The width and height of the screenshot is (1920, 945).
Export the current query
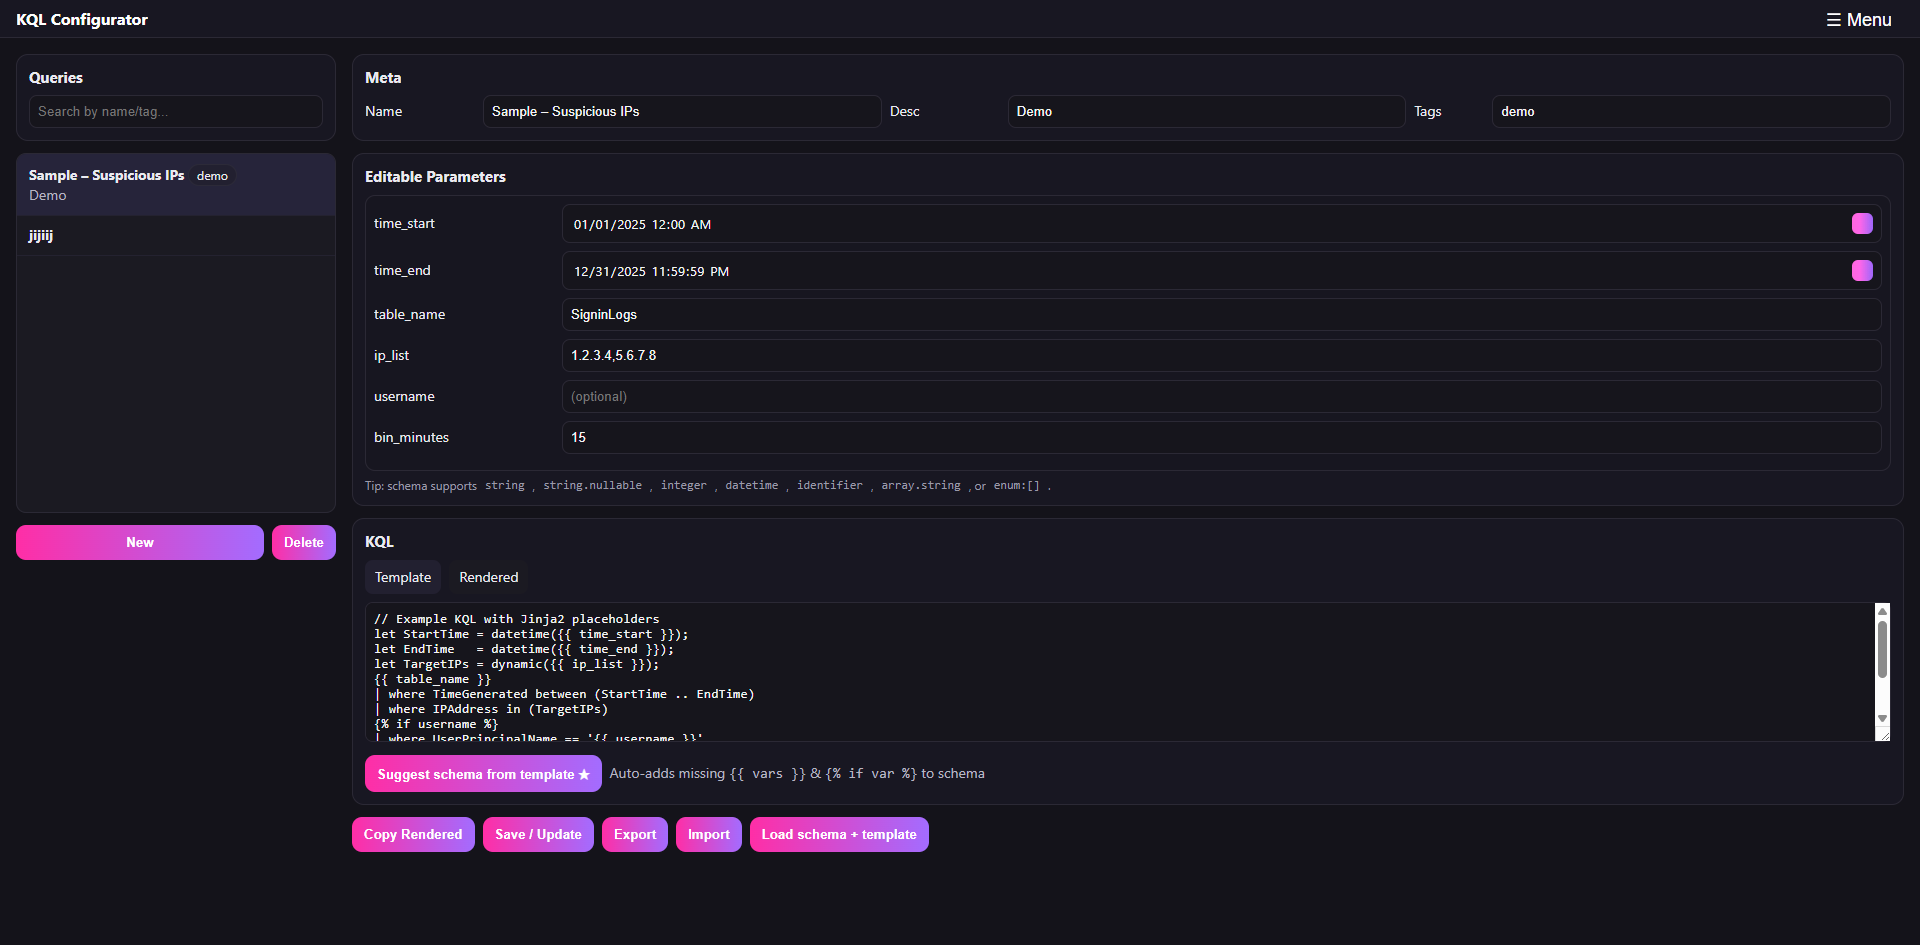pos(634,834)
